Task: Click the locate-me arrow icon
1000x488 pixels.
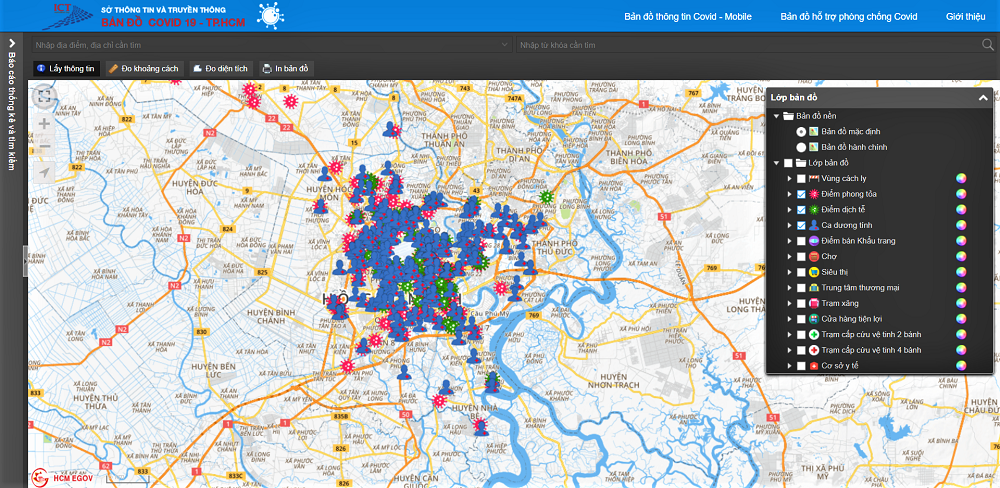Action: pos(44,172)
